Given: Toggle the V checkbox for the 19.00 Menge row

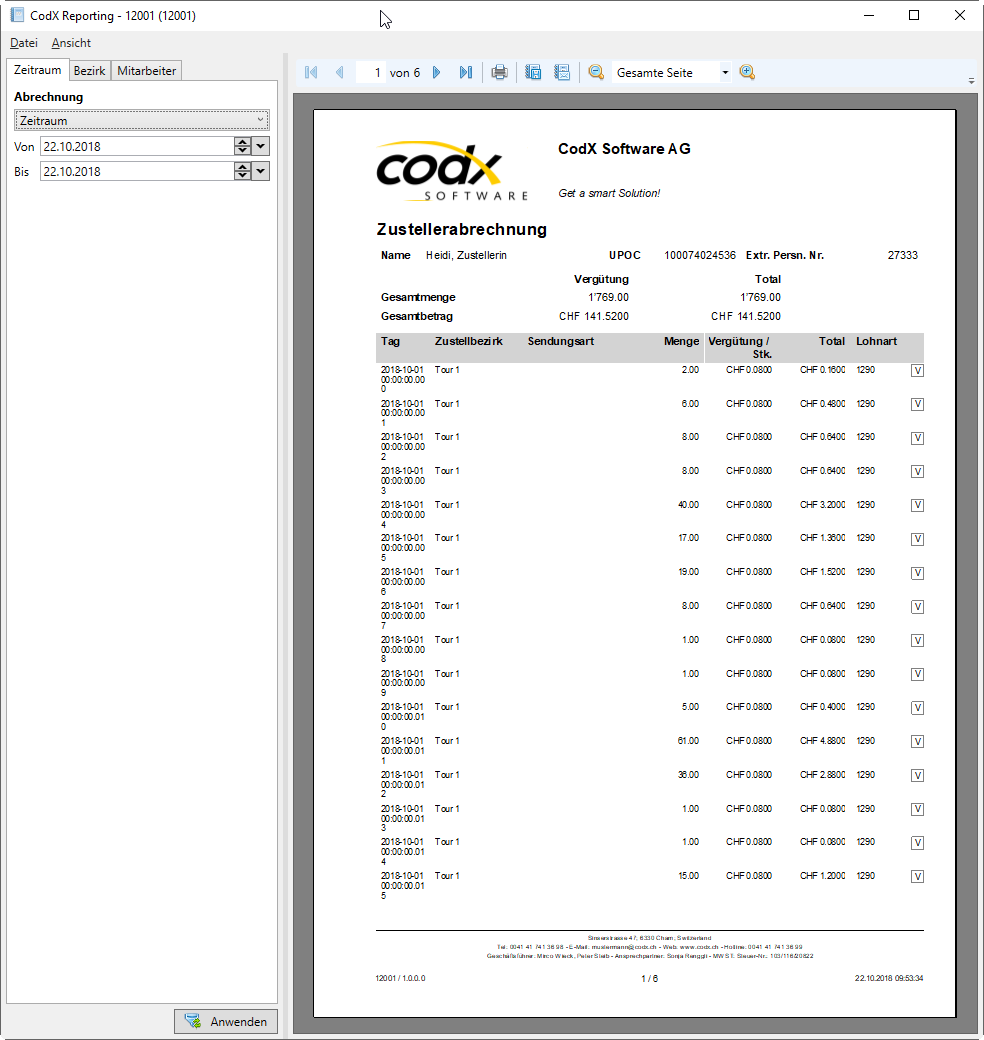Looking at the screenshot, I should pos(917,573).
